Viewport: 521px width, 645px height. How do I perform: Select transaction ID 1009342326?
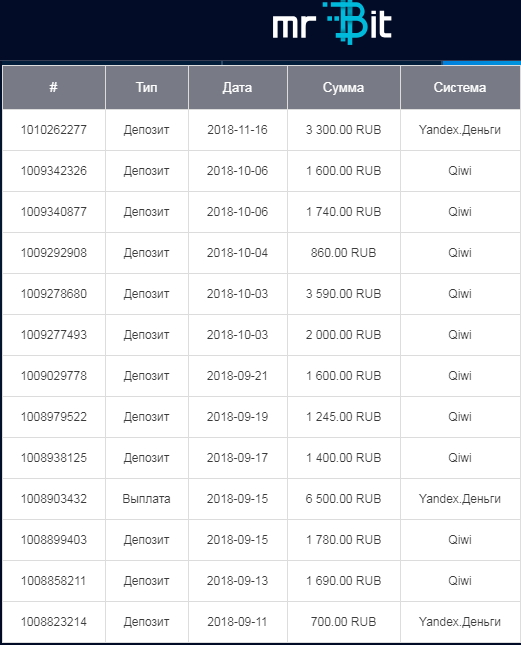(x=54, y=171)
